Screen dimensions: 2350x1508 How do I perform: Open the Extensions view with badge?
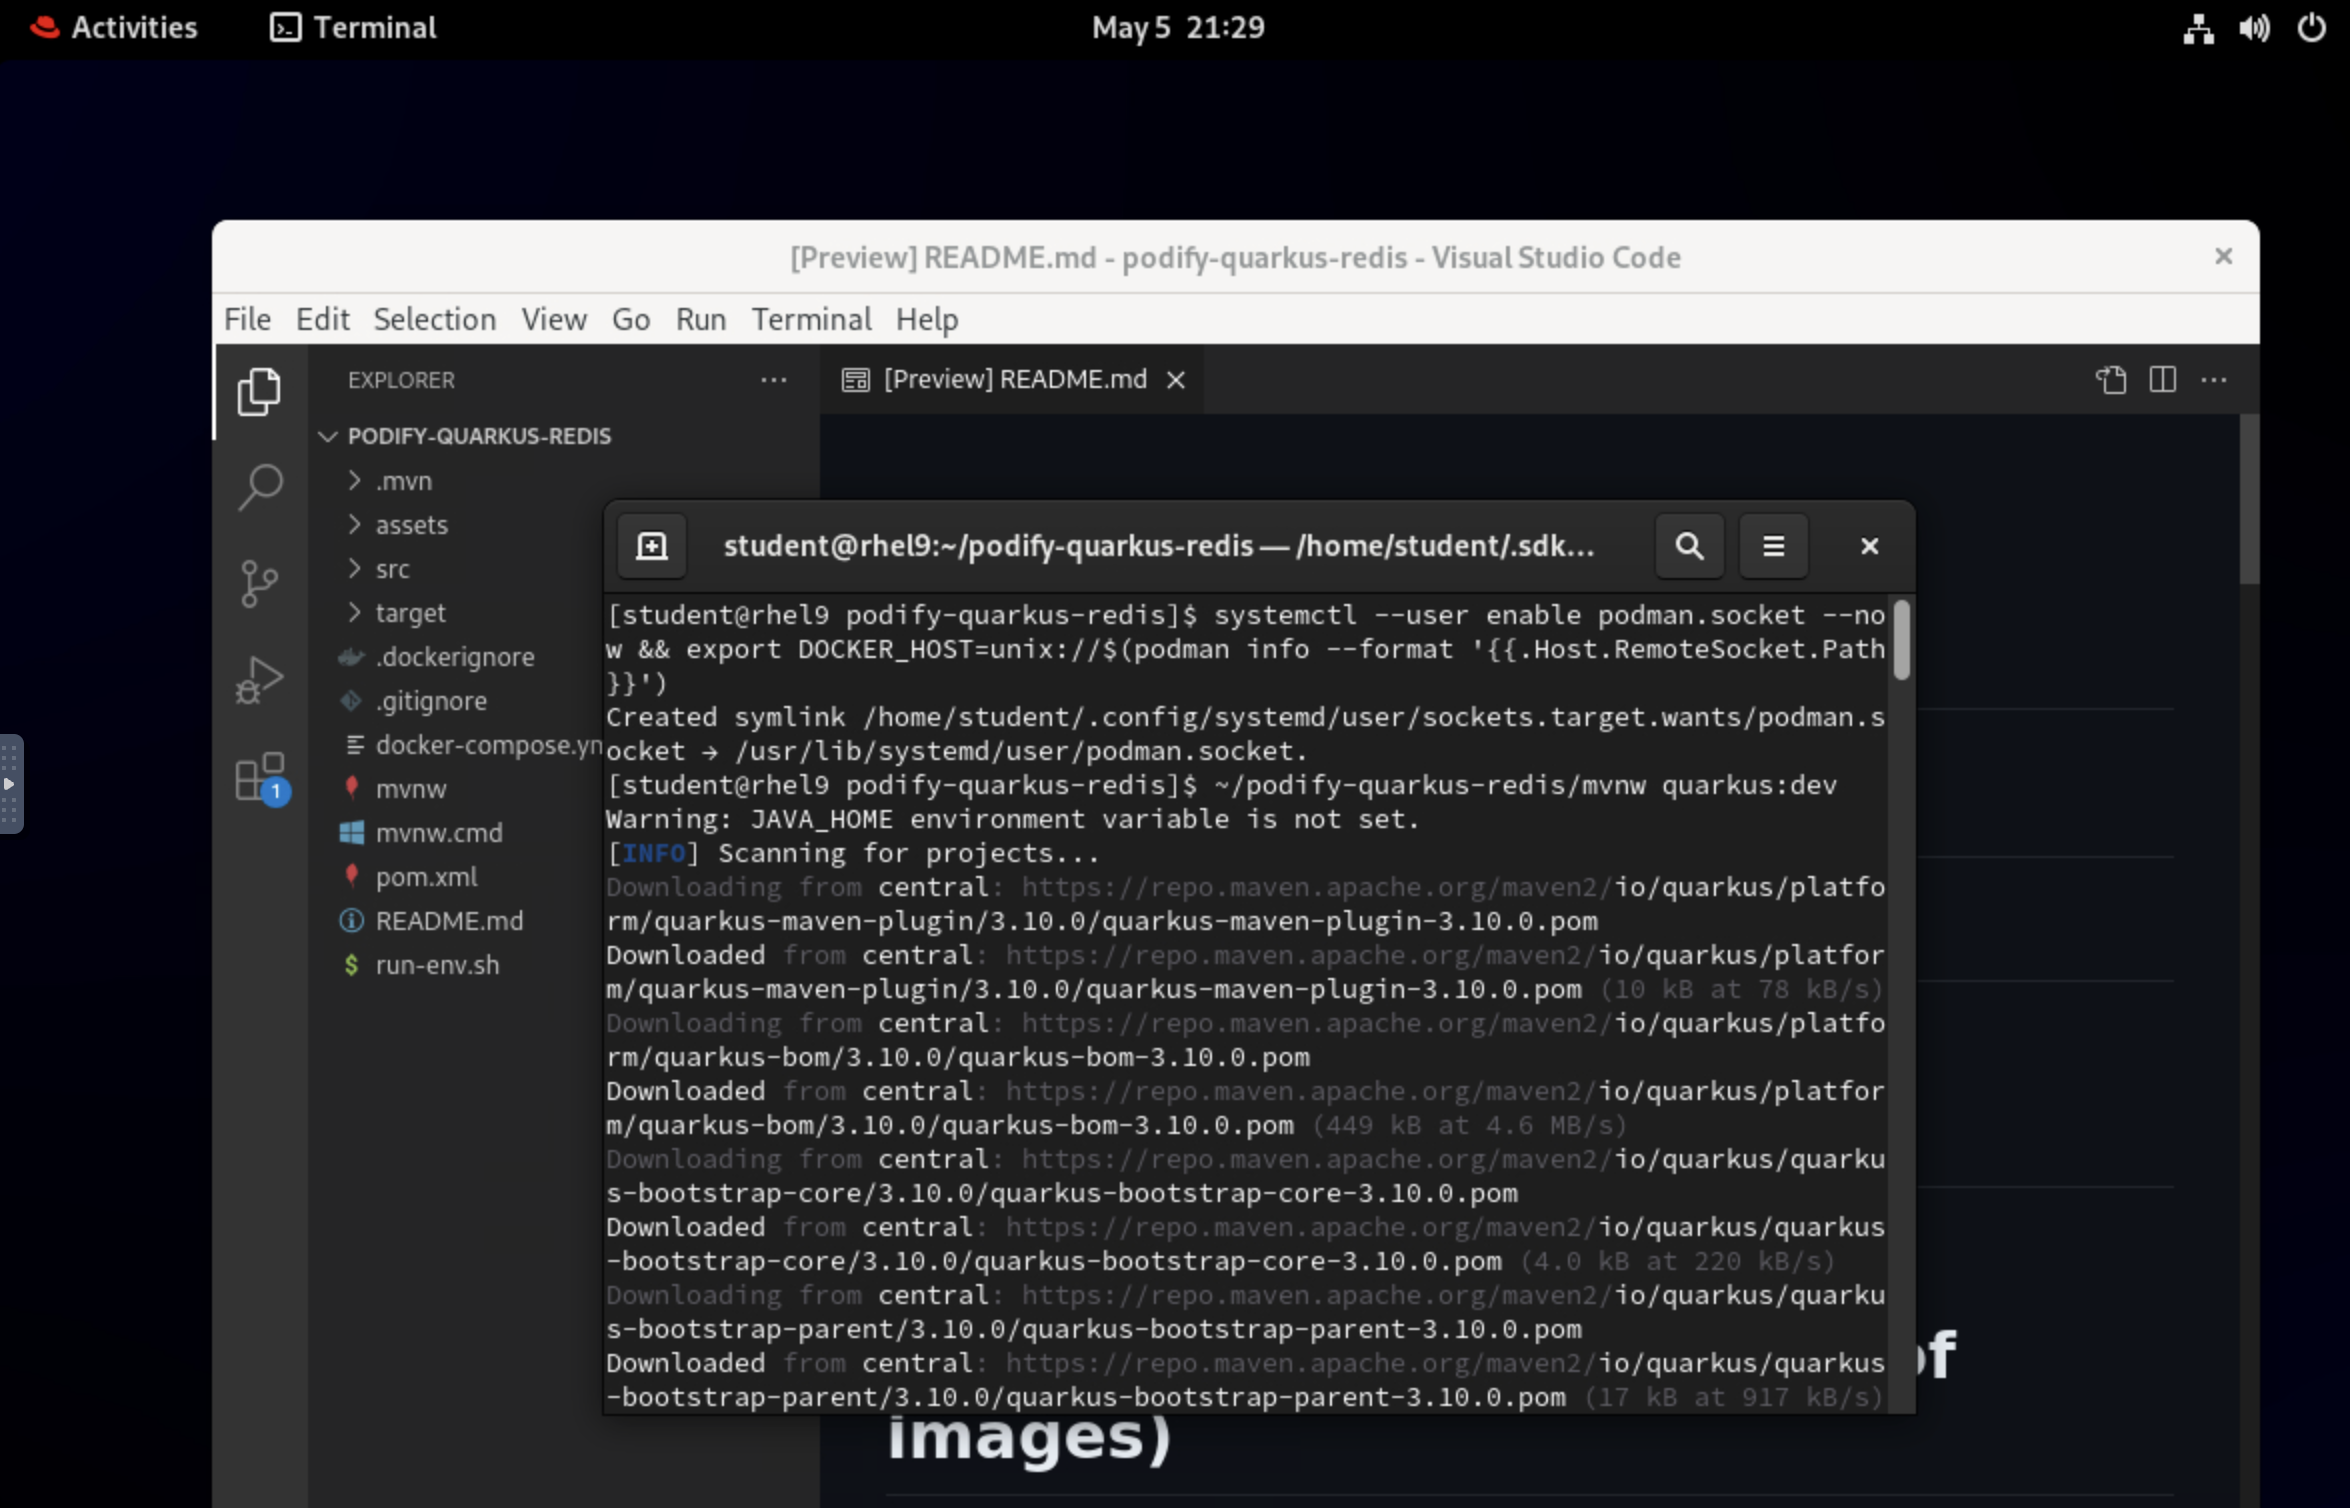(x=259, y=777)
